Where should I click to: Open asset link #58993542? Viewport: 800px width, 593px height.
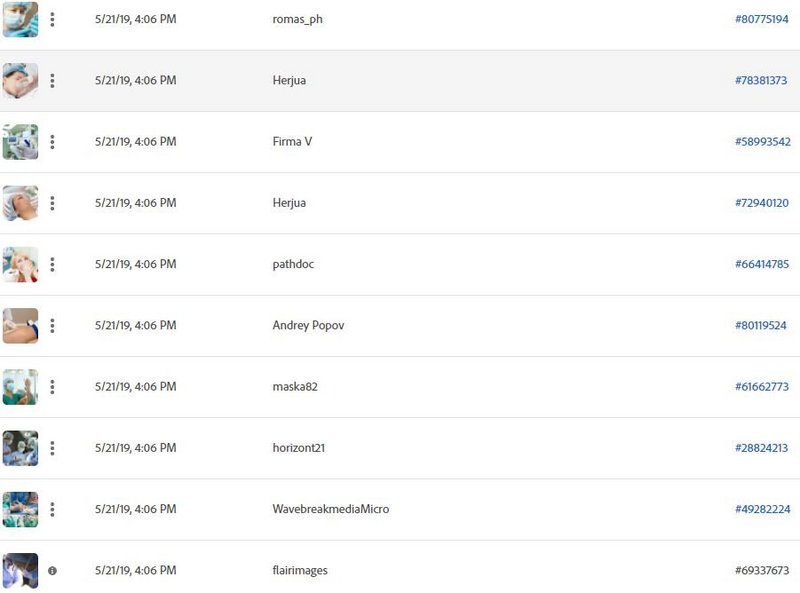click(x=763, y=142)
